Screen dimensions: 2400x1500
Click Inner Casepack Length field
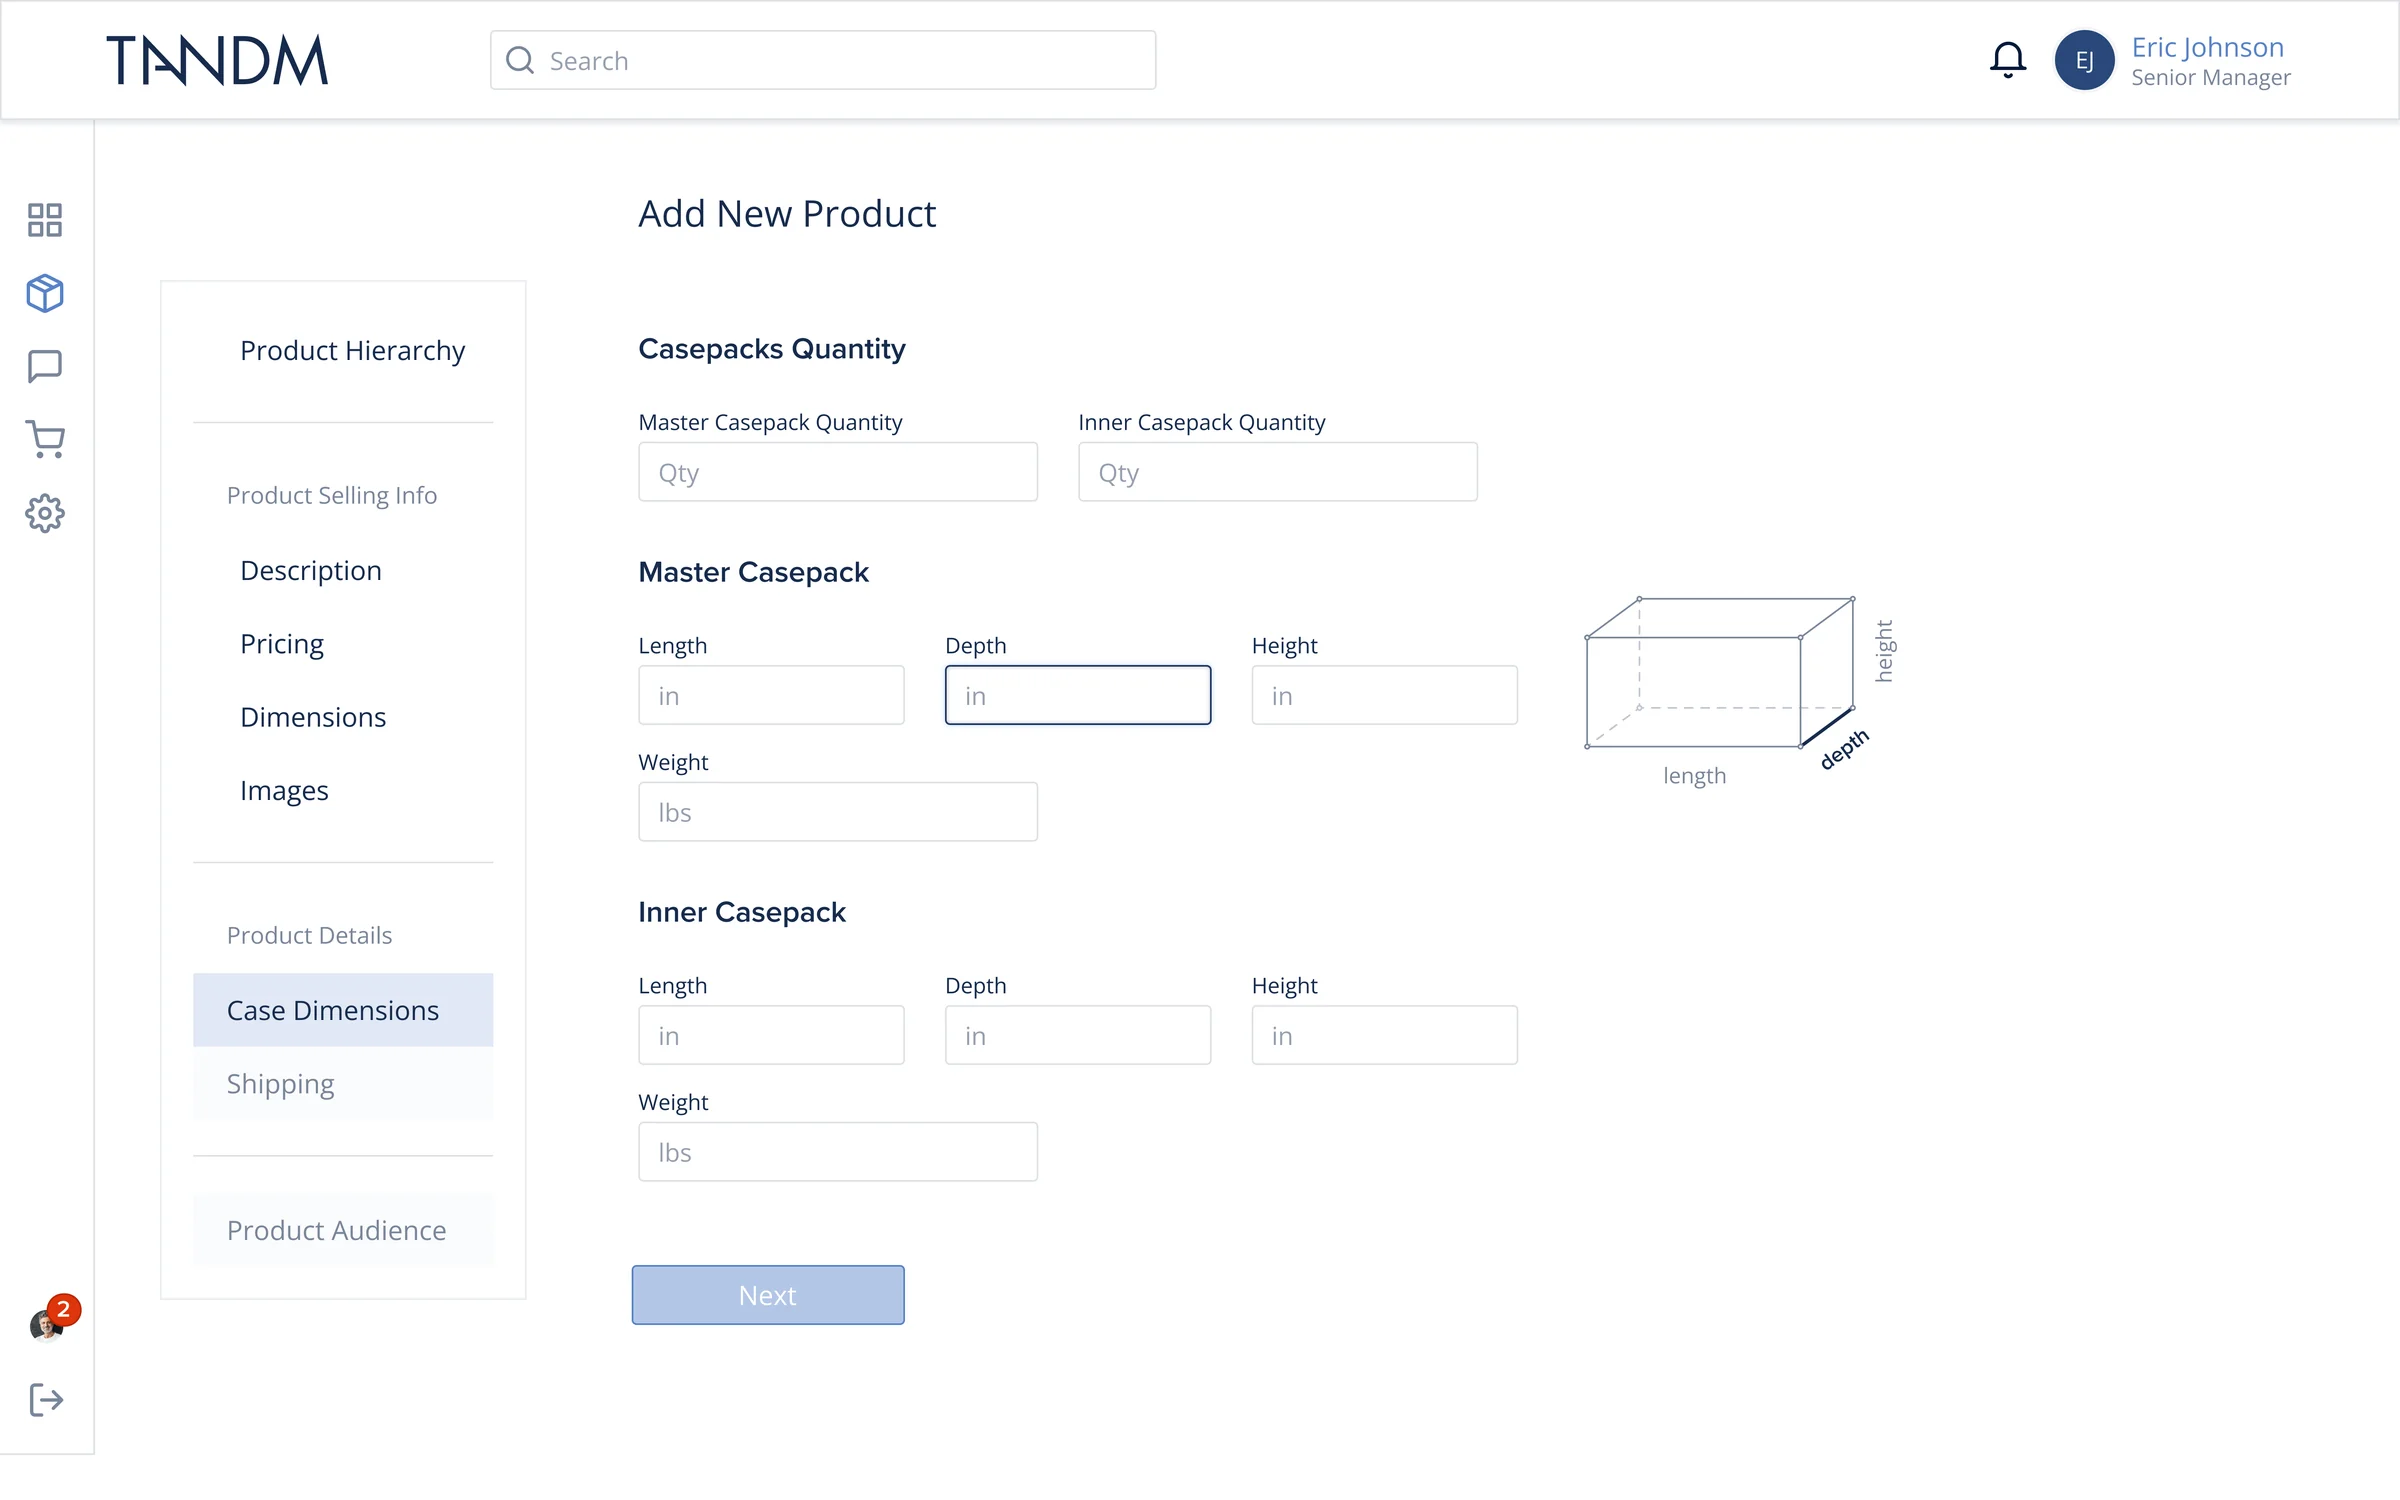click(x=772, y=1035)
